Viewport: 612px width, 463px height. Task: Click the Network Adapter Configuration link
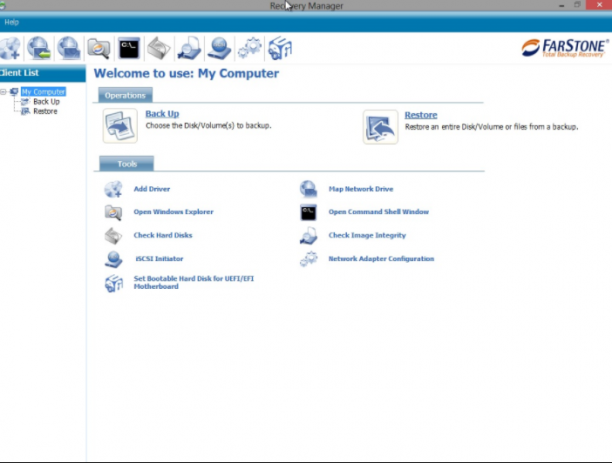tap(381, 258)
